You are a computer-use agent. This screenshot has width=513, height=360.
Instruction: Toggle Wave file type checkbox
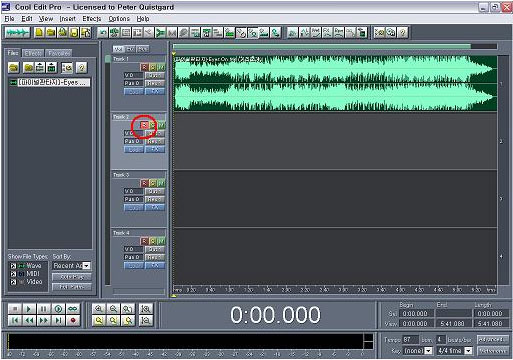click(x=13, y=266)
